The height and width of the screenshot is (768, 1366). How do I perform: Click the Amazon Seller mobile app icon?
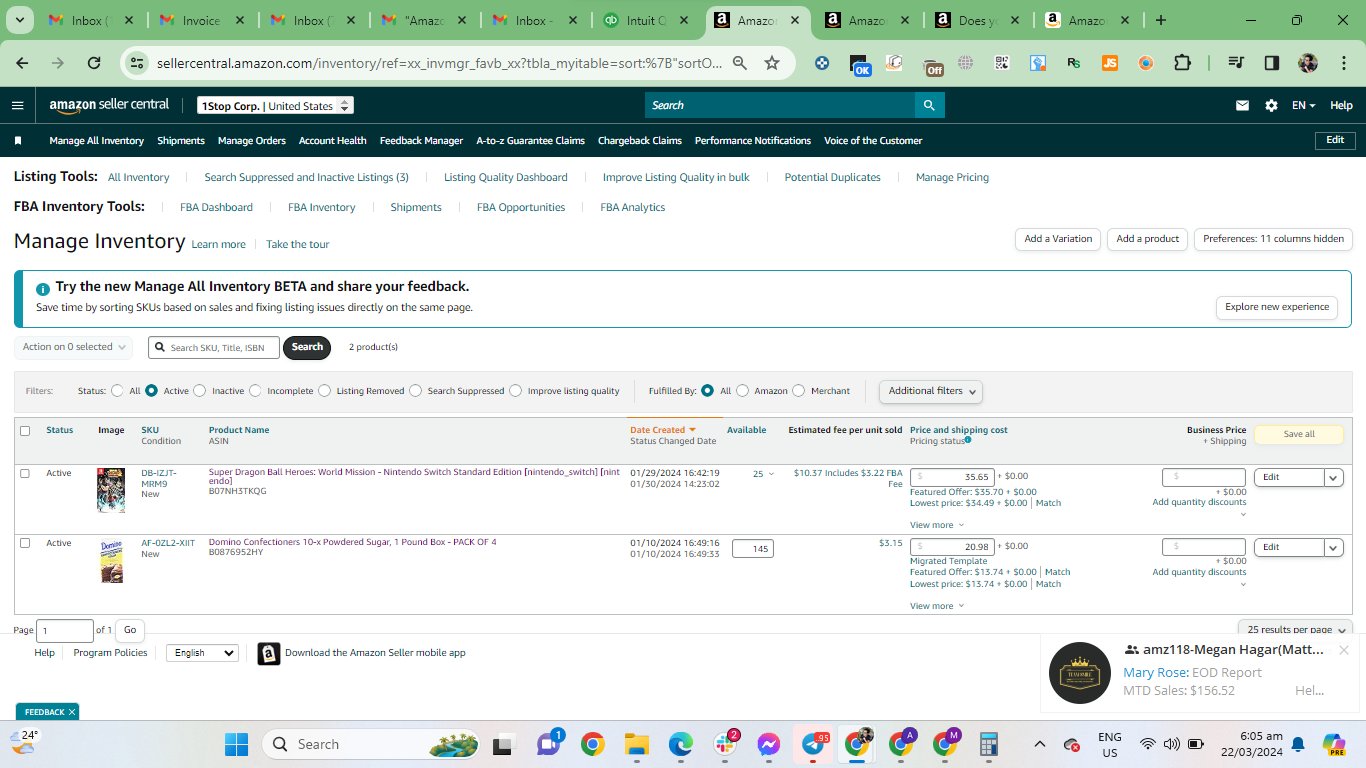point(269,654)
